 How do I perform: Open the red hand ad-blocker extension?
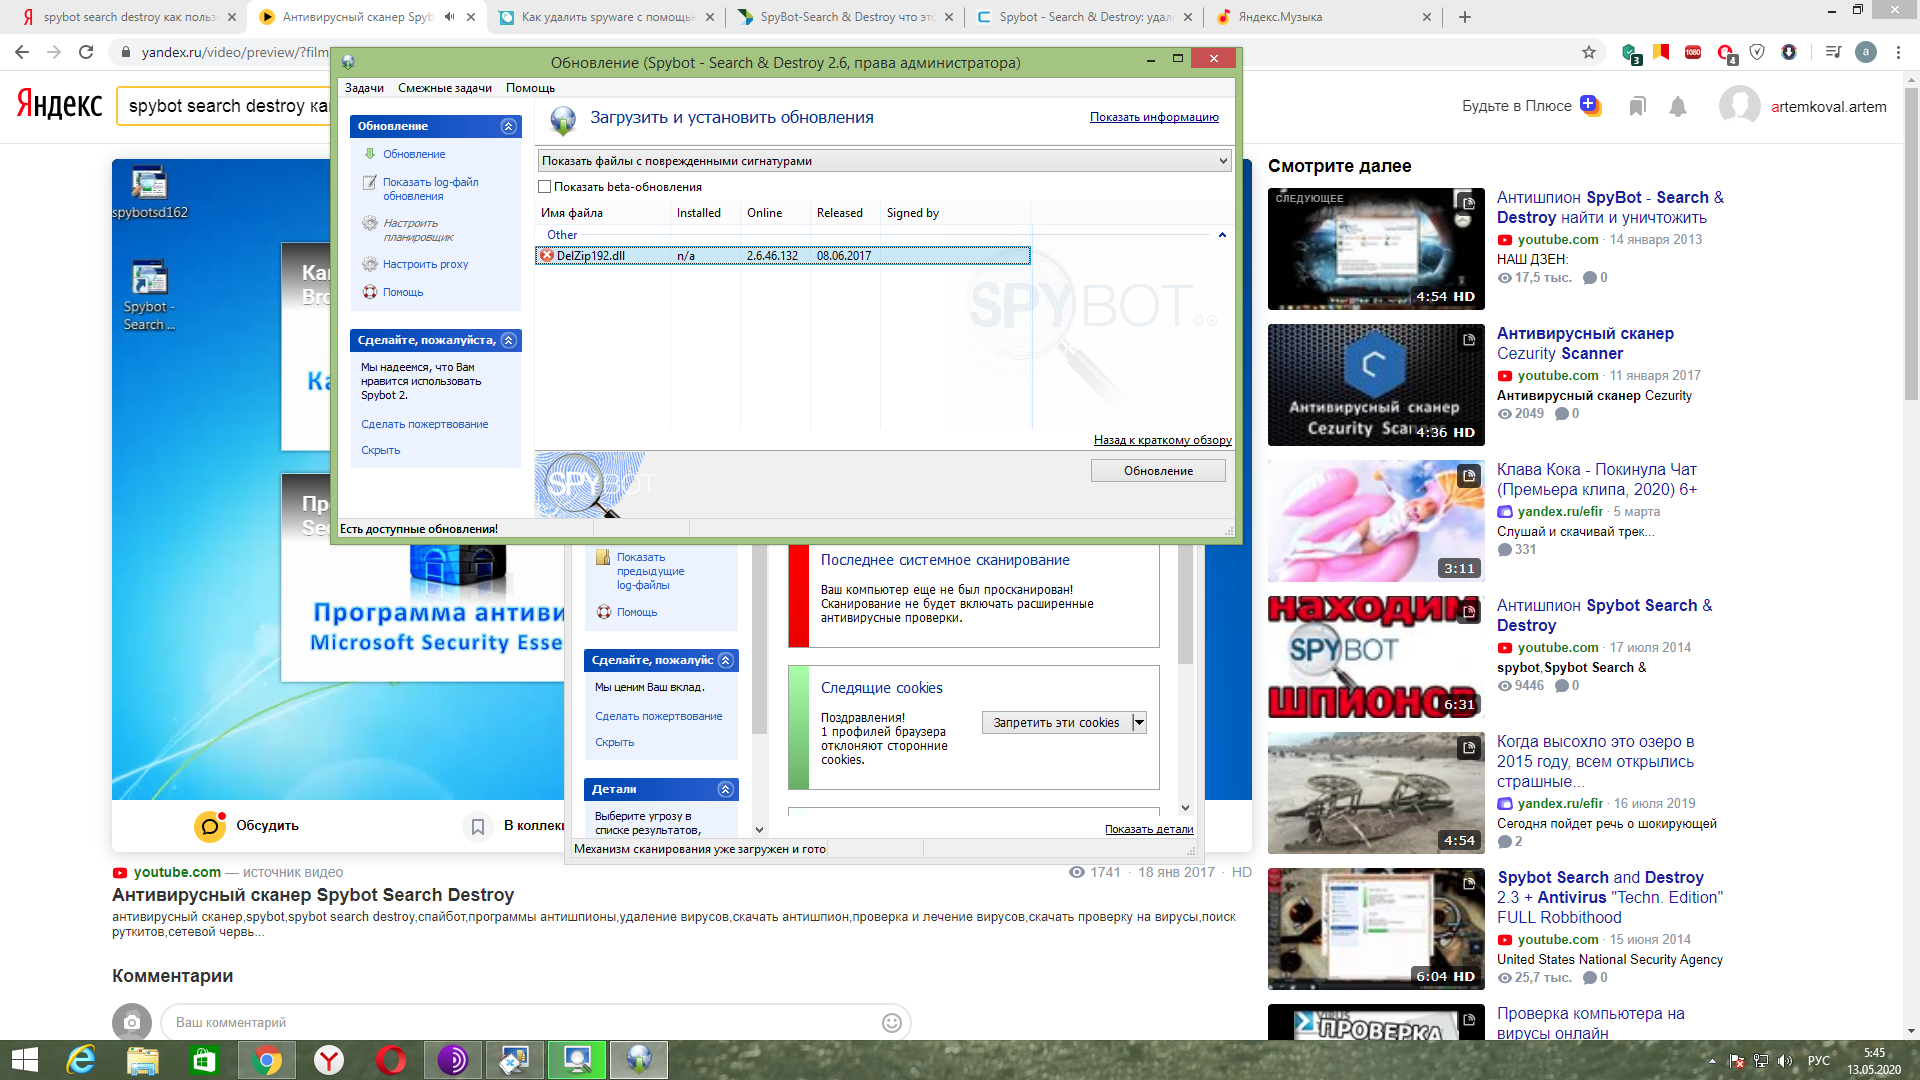[x=1726, y=53]
